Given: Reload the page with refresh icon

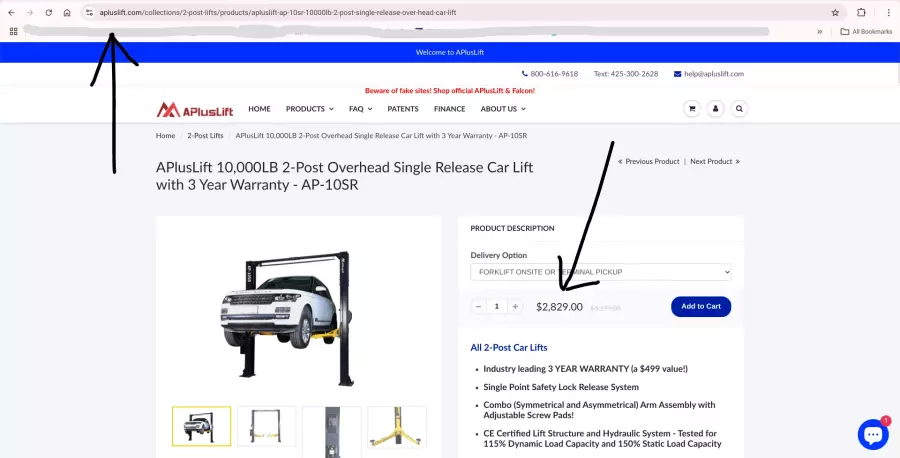Looking at the screenshot, I should tap(49, 13).
